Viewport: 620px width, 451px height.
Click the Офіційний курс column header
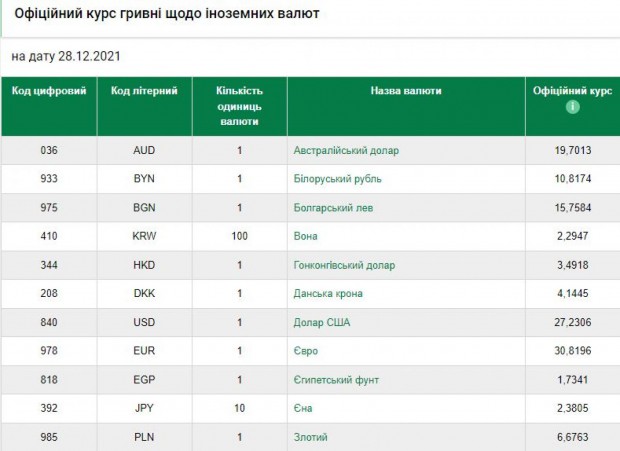573,91
